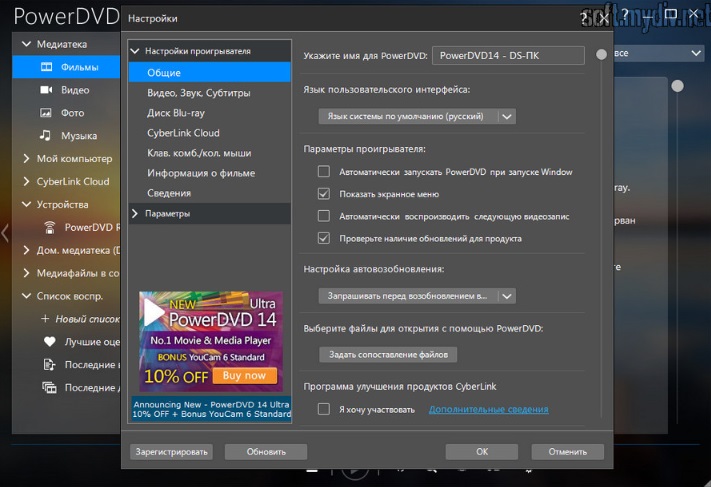Enable auto-launch PowerDVD at Windows startup checkbox
The image size is (711, 487).
pyautogui.click(x=323, y=172)
